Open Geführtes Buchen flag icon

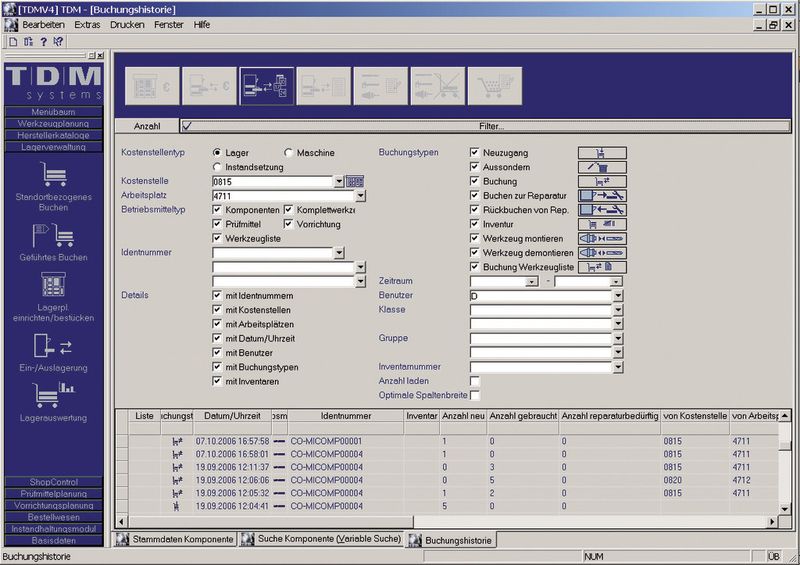tap(54, 235)
